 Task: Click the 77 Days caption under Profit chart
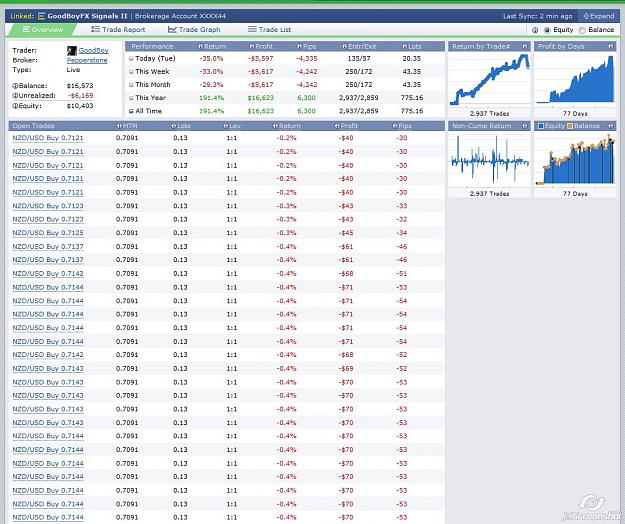coord(575,114)
